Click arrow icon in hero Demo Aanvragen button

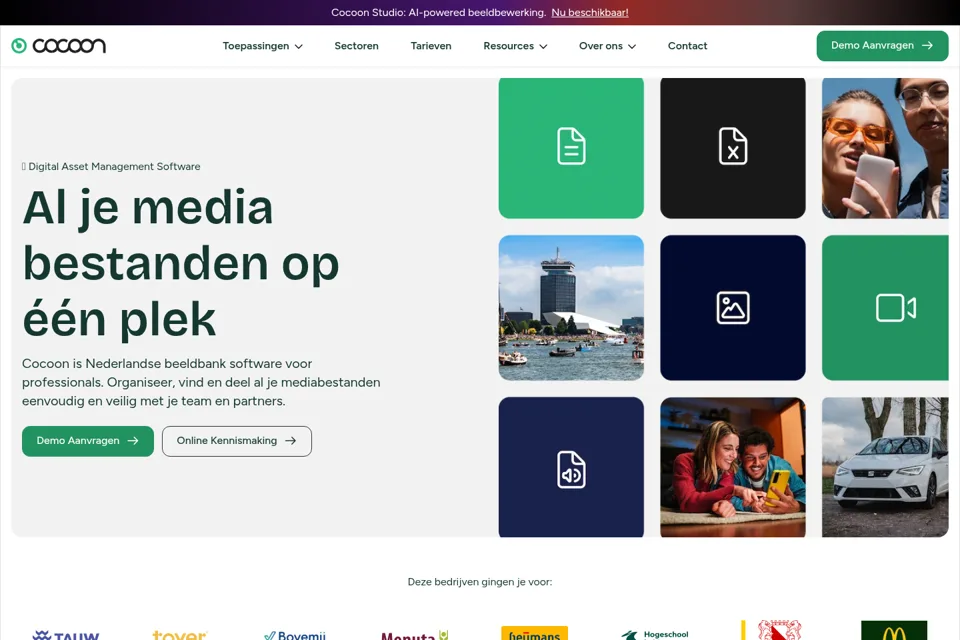[x=133, y=440]
